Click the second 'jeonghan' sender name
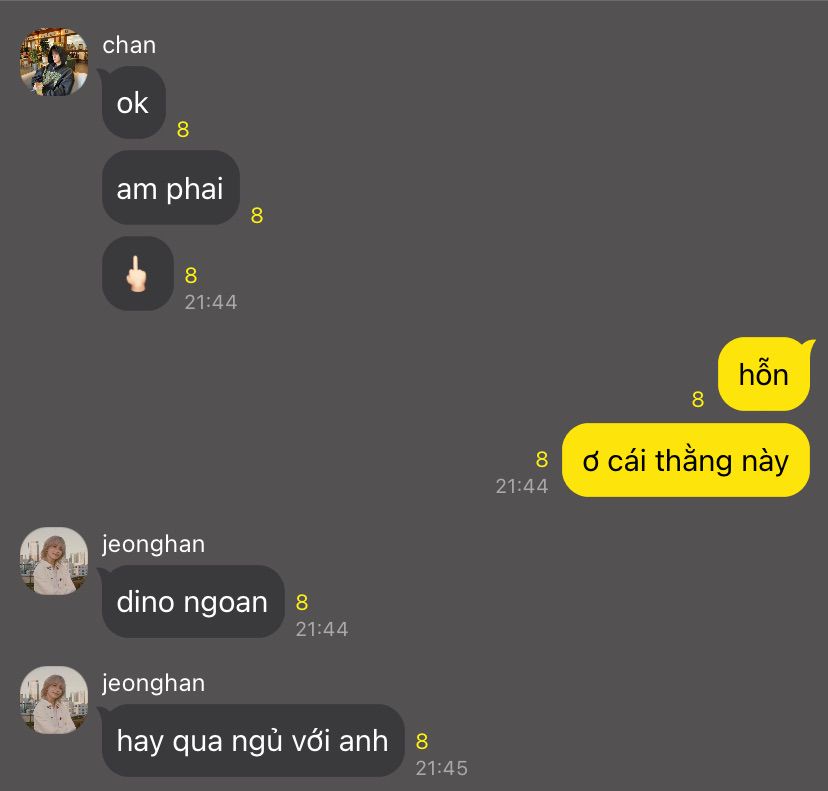Viewport: 828px width, 791px height. 153,683
